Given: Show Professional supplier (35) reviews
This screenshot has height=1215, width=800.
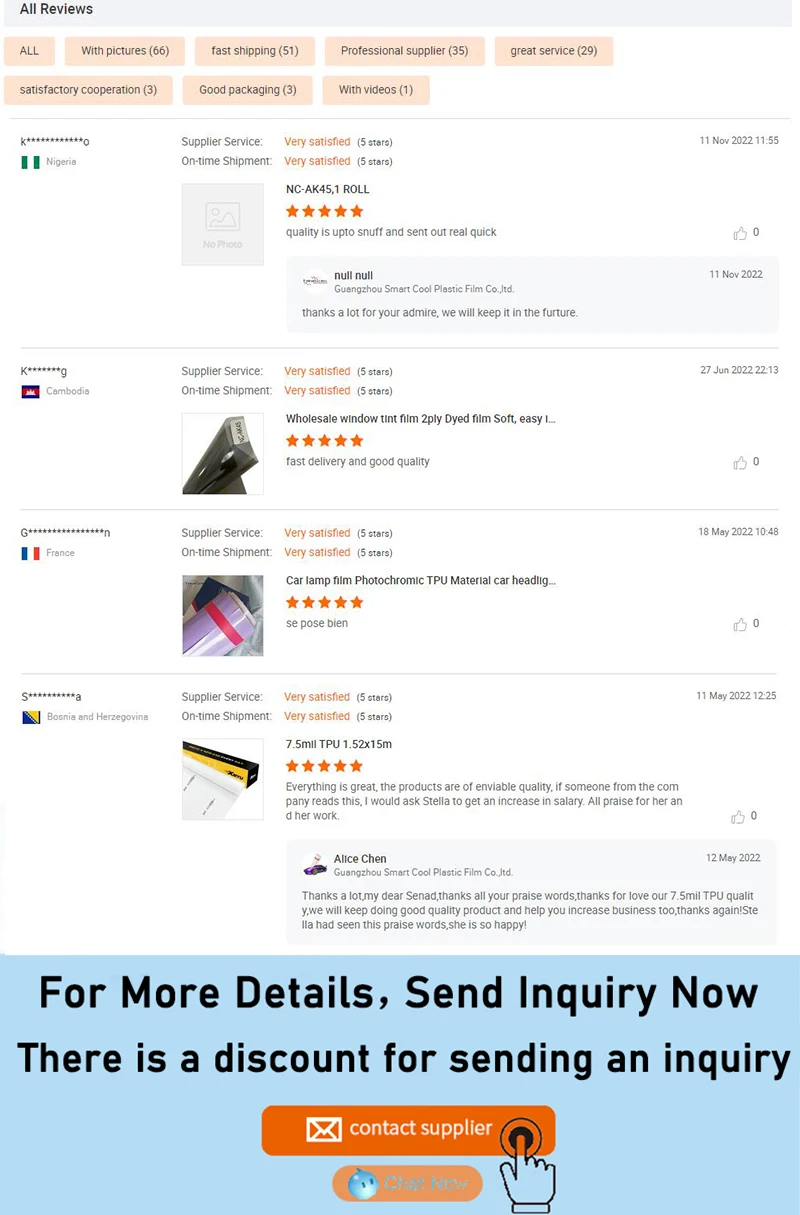Looking at the screenshot, I should click(x=404, y=51).
